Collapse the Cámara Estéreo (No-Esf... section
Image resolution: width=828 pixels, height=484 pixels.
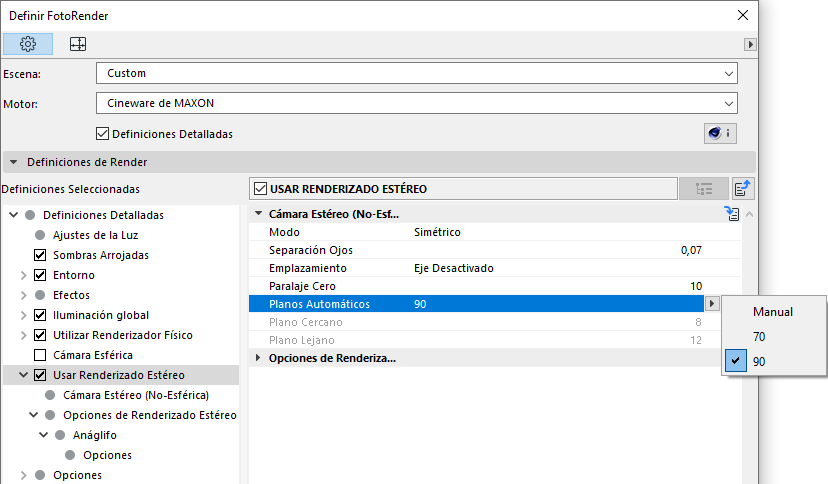[x=258, y=214]
